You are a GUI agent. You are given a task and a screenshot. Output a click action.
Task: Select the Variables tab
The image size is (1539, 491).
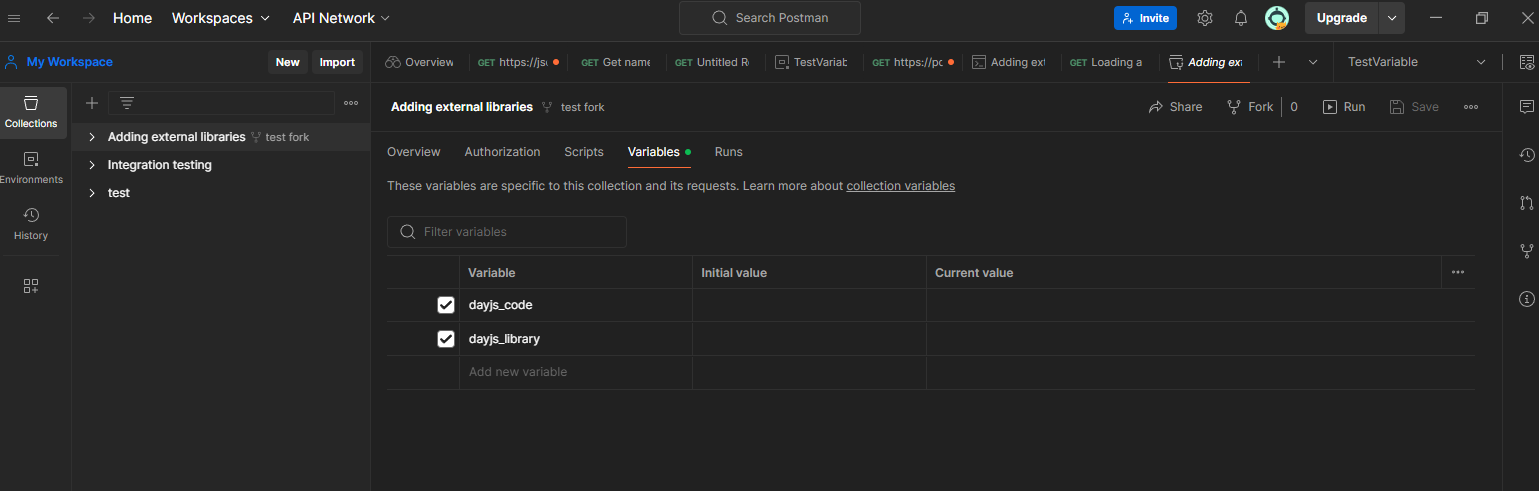(x=659, y=152)
